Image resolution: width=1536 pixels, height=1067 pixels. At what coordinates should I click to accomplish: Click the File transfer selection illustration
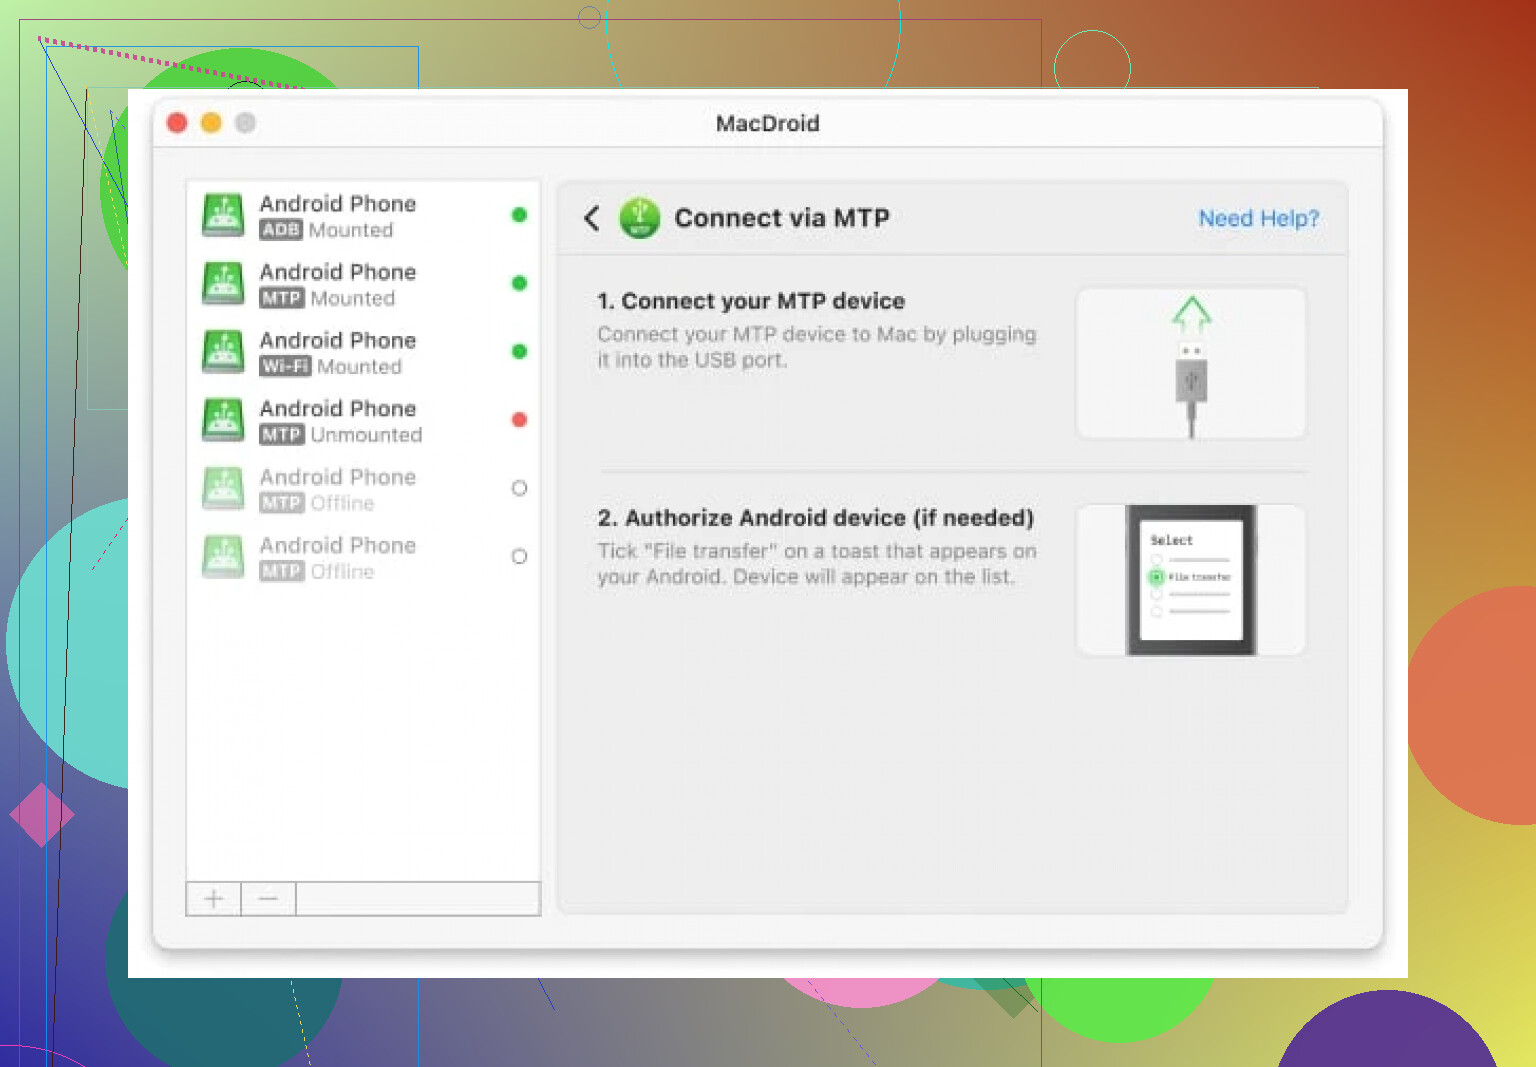1190,580
